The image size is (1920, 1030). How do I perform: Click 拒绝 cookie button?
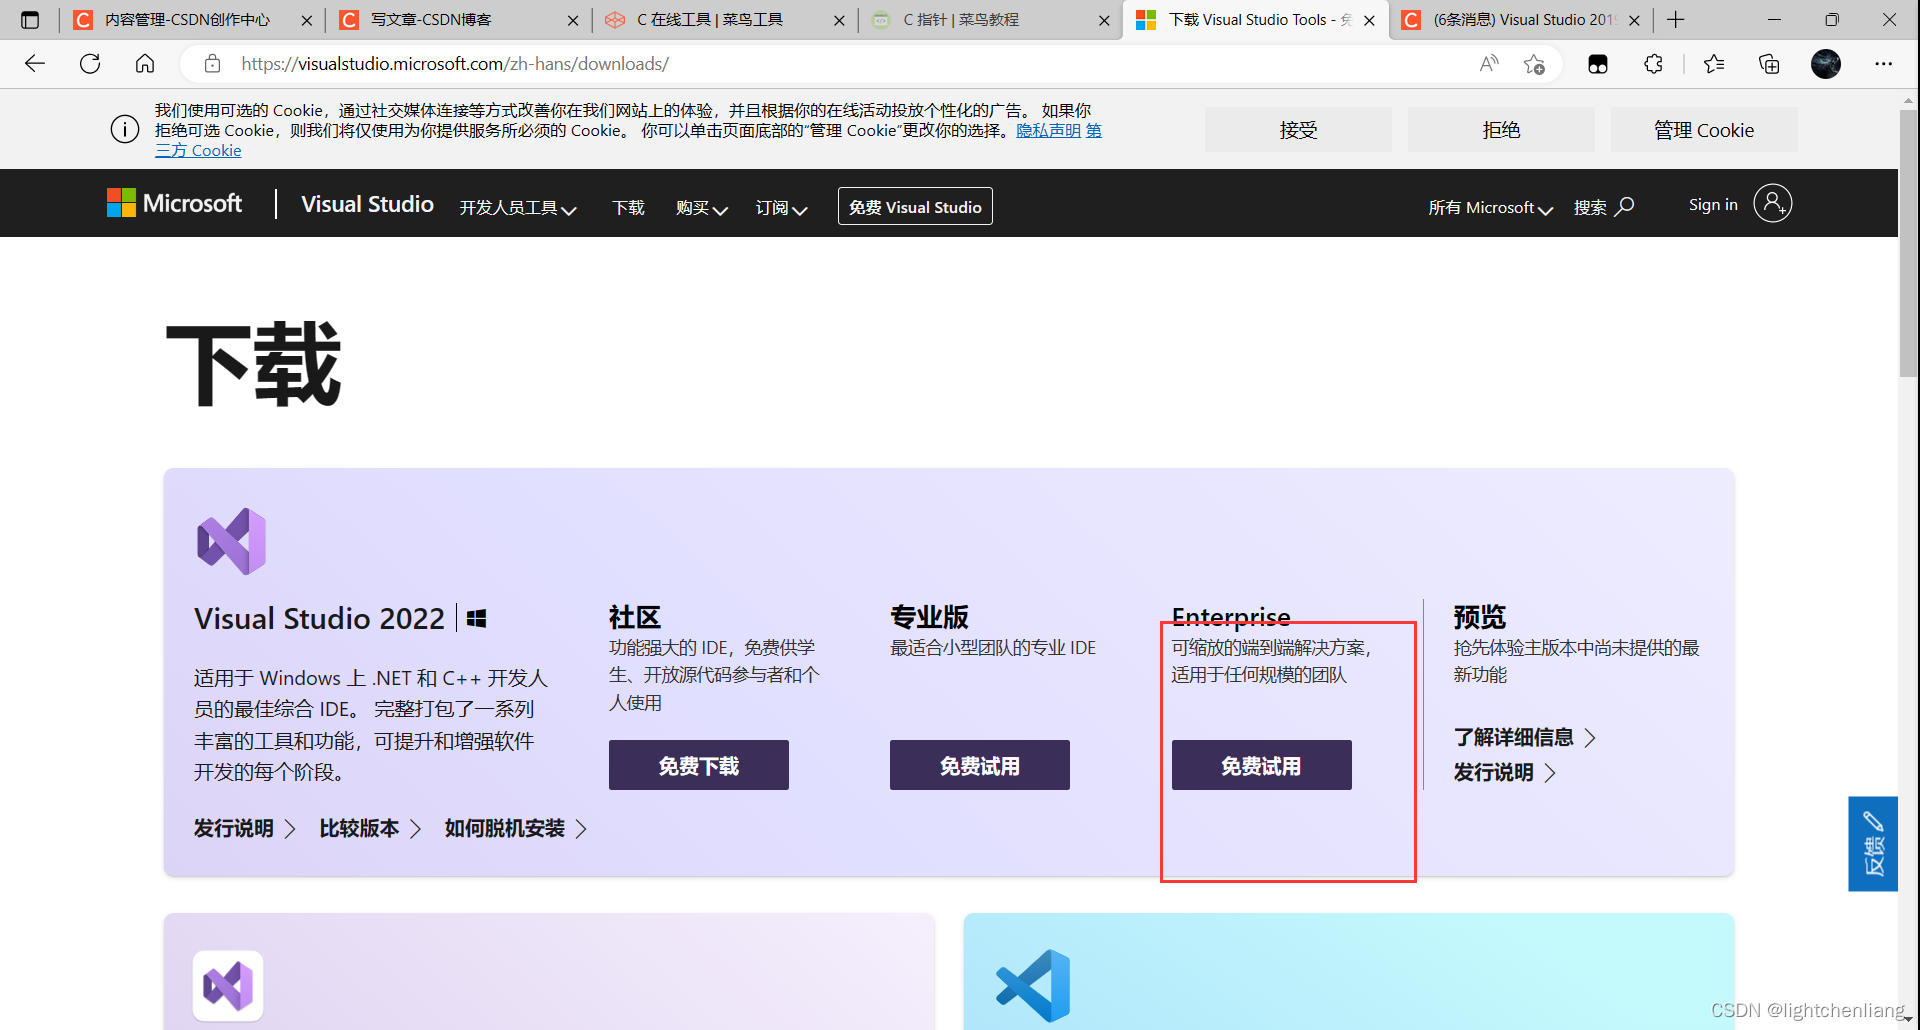coord(1501,130)
